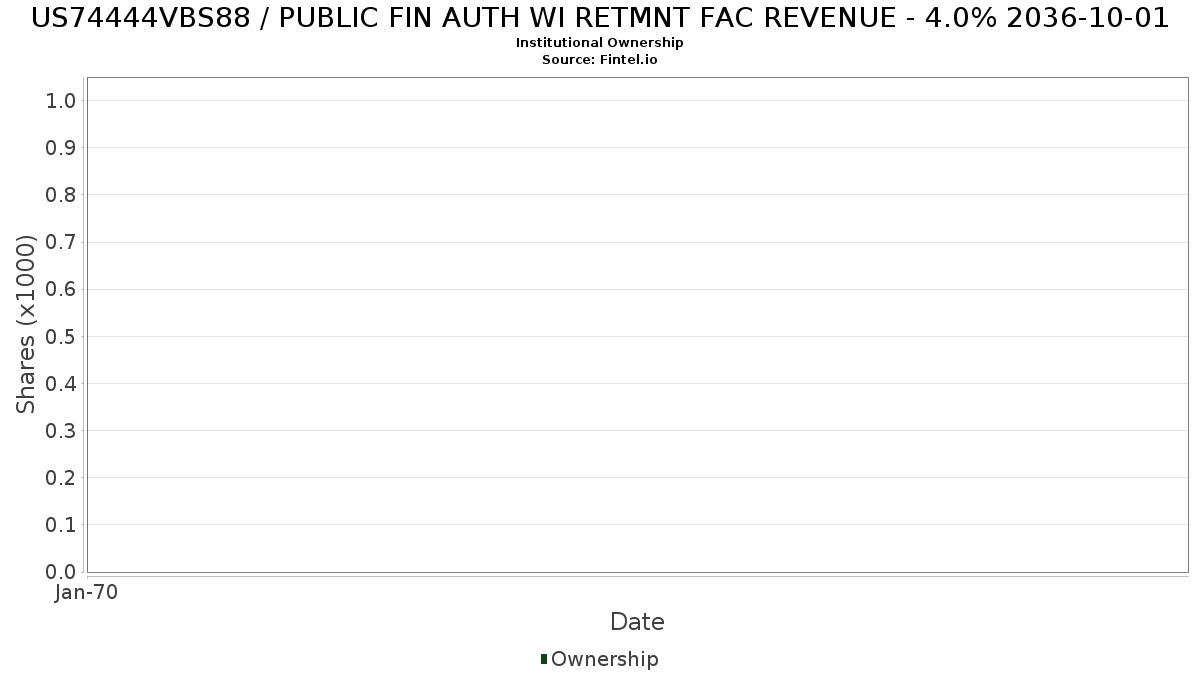Click the empty chart plot area
The height and width of the screenshot is (675, 1200).
(637, 324)
